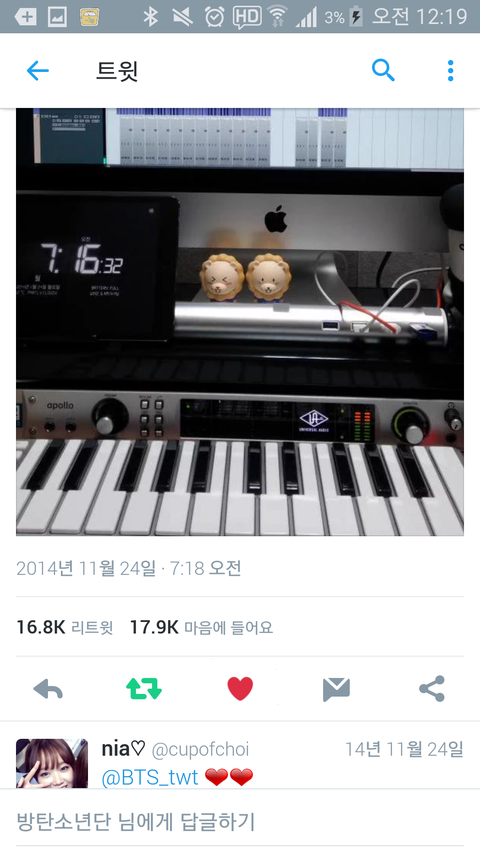Open the three-dot overflow menu

450,71
